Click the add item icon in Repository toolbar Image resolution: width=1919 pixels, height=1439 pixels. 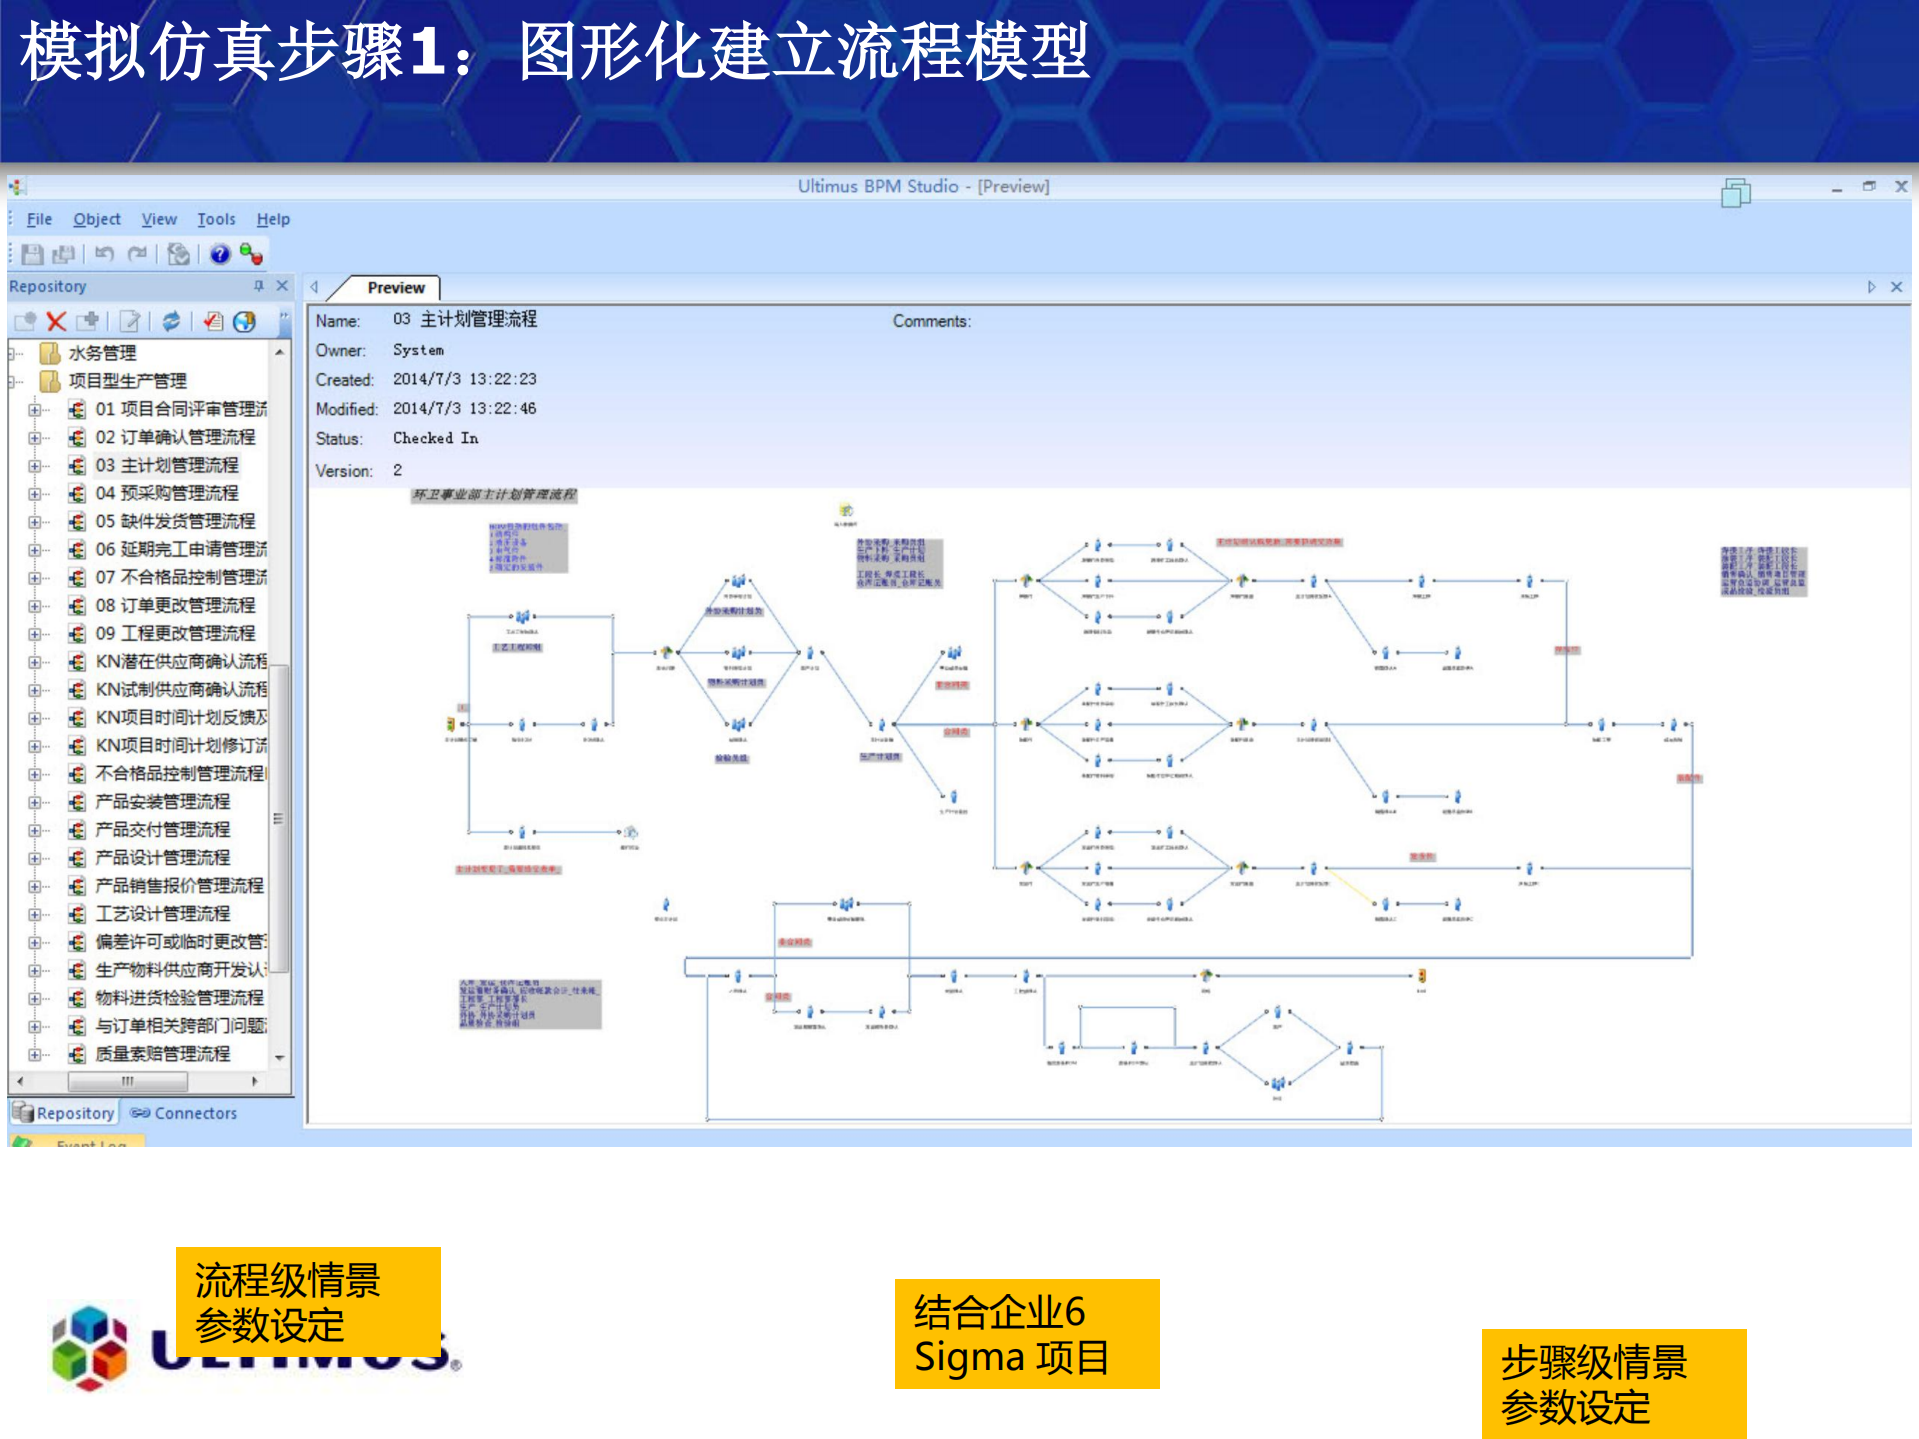(88, 322)
